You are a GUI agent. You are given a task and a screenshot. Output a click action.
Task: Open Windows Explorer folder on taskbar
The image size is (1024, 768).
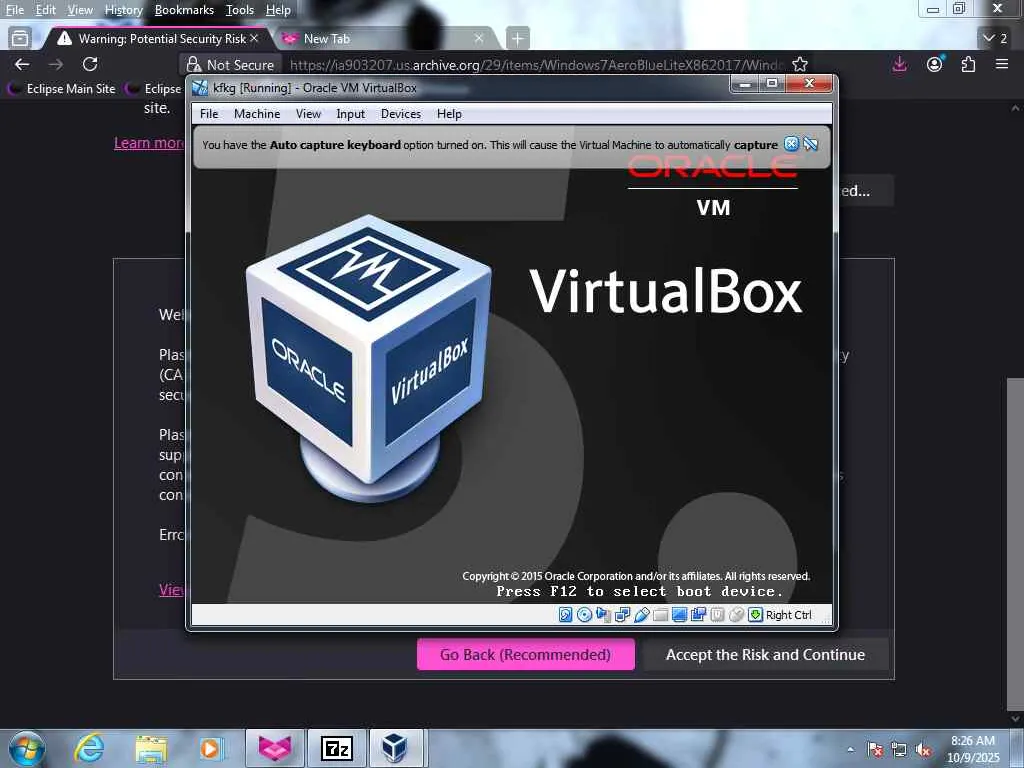tap(151, 748)
